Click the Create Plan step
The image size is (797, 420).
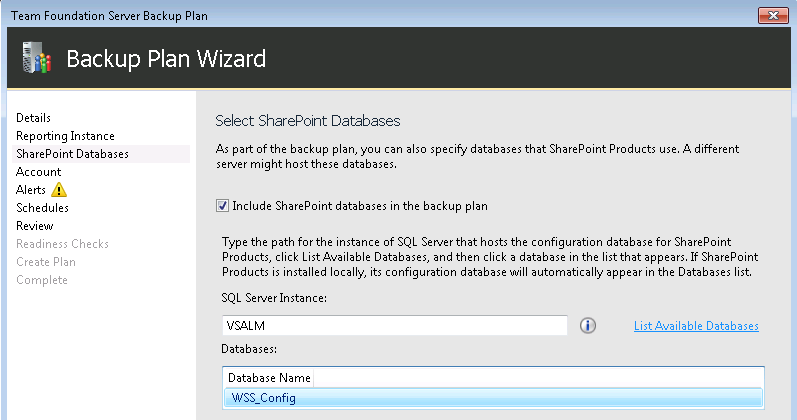45,262
